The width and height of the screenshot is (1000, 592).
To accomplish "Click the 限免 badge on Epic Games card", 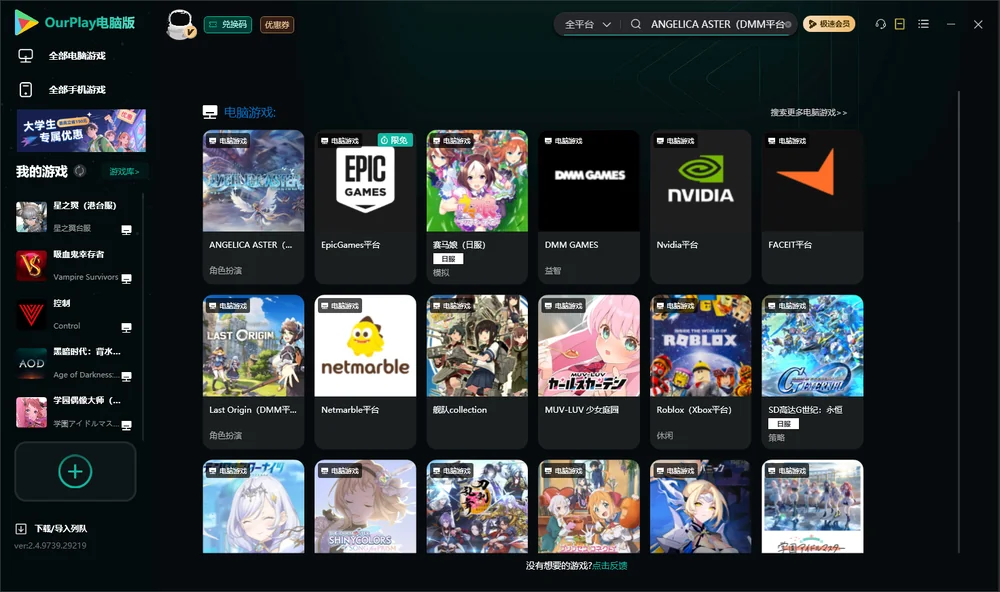I will [x=395, y=140].
